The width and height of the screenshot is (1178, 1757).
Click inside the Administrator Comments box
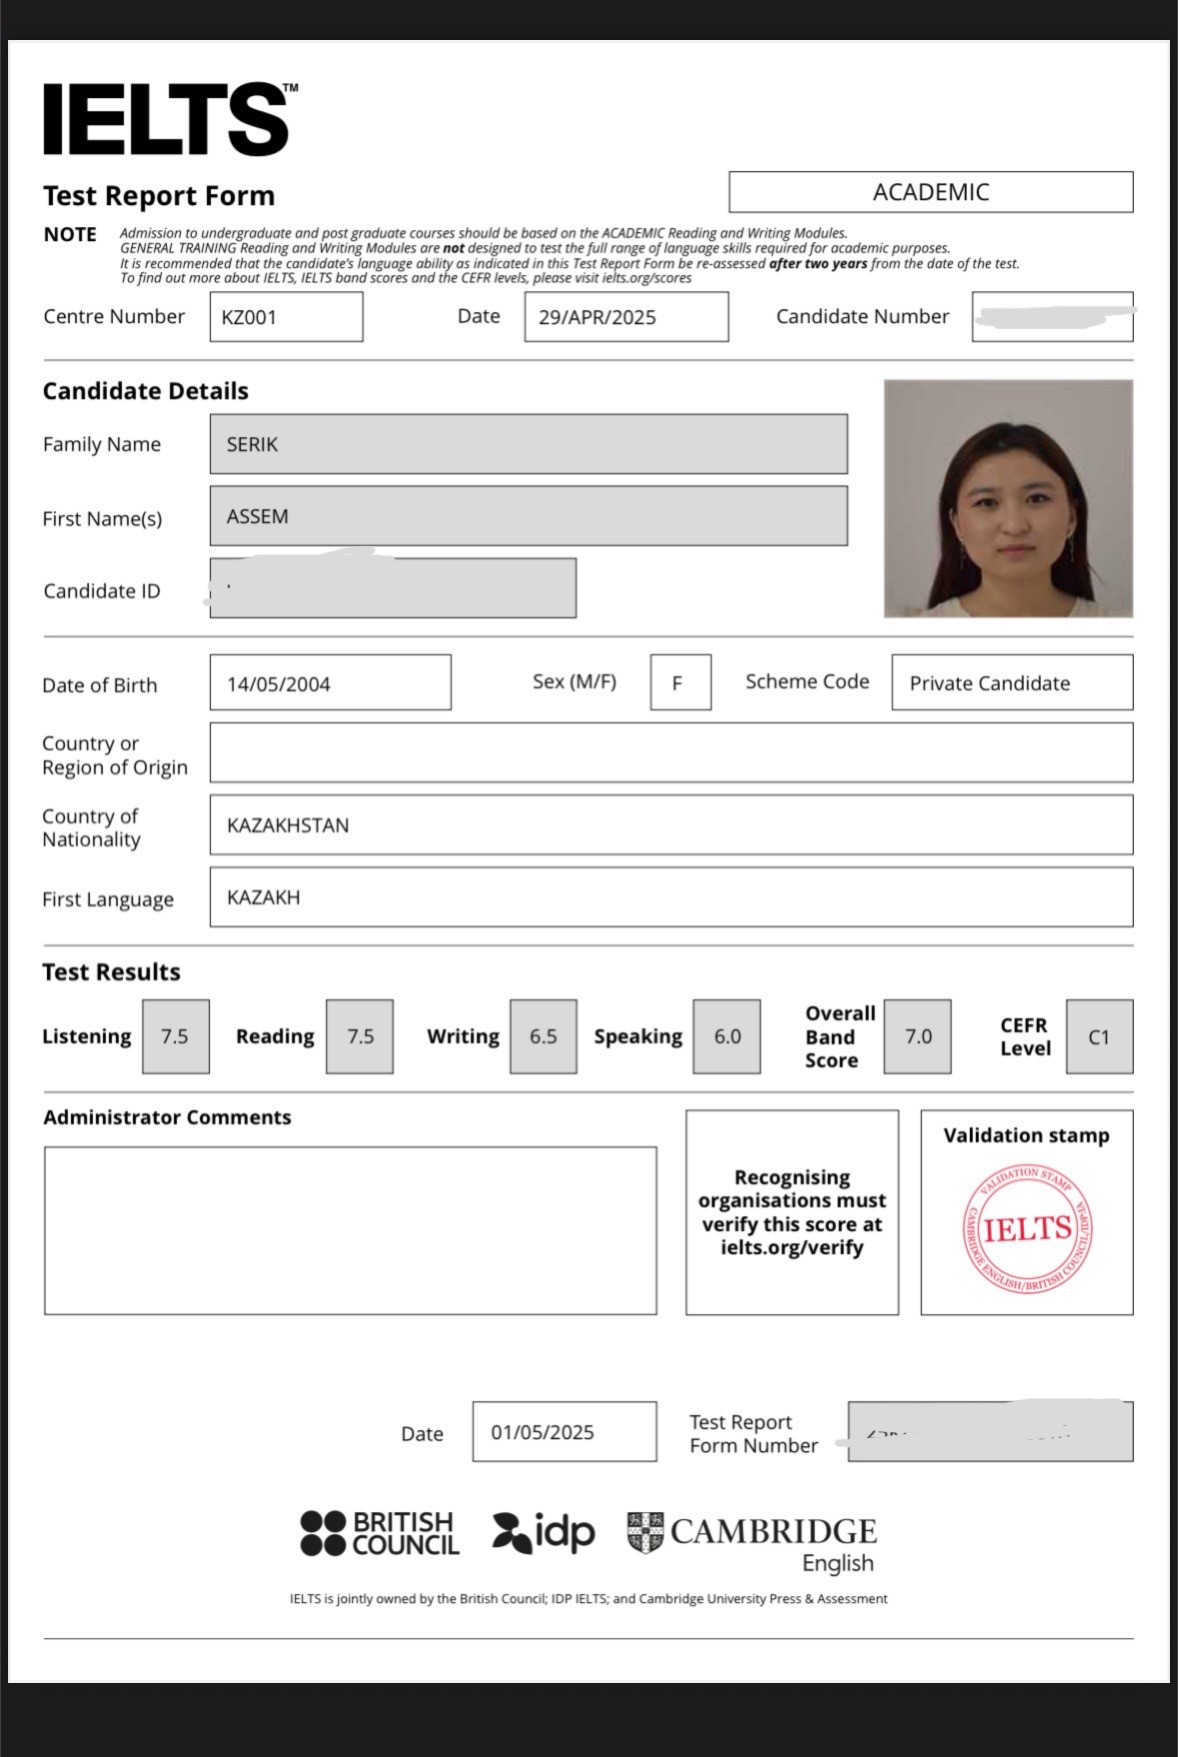point(350,1230)
